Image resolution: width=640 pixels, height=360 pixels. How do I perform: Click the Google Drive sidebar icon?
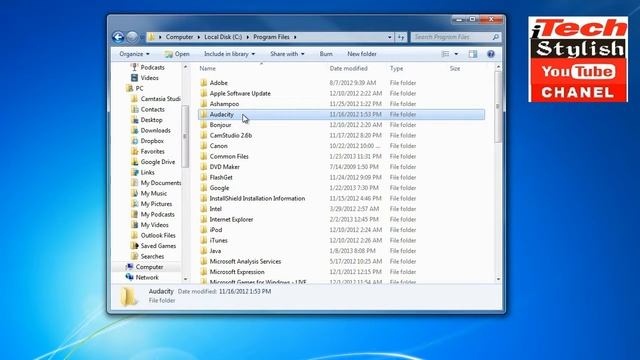[135, 162]
